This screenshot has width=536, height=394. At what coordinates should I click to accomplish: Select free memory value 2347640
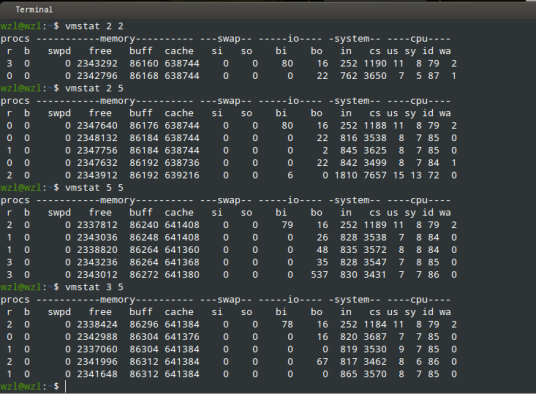97,126
